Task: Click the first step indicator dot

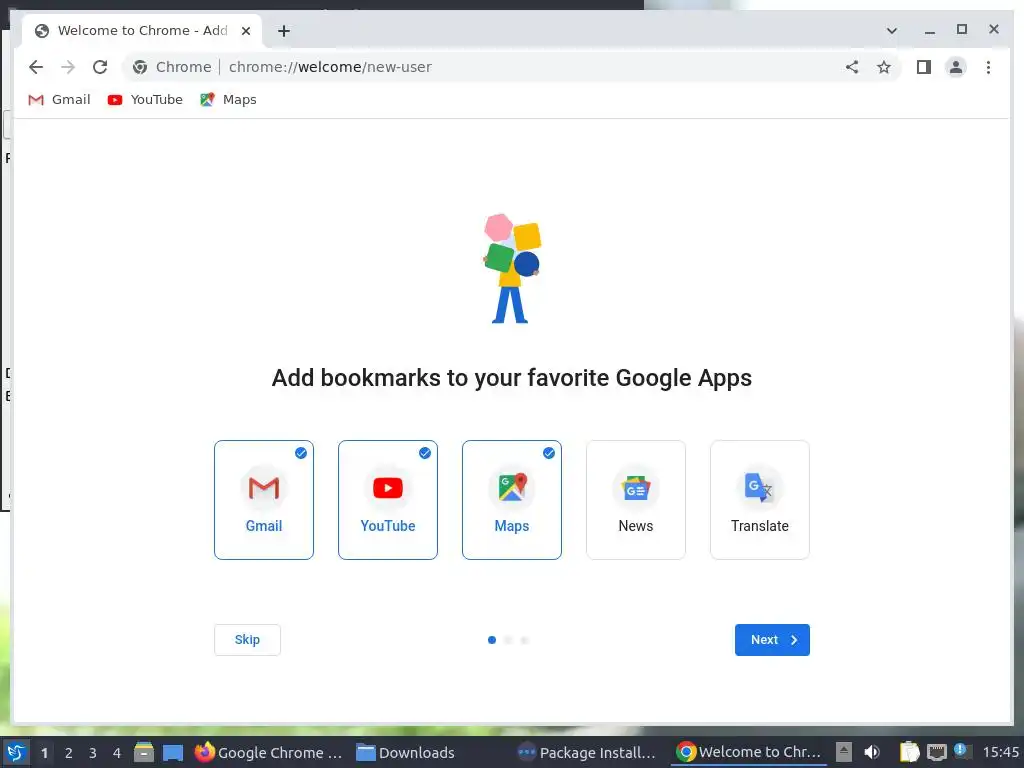Action: point(492,640)
